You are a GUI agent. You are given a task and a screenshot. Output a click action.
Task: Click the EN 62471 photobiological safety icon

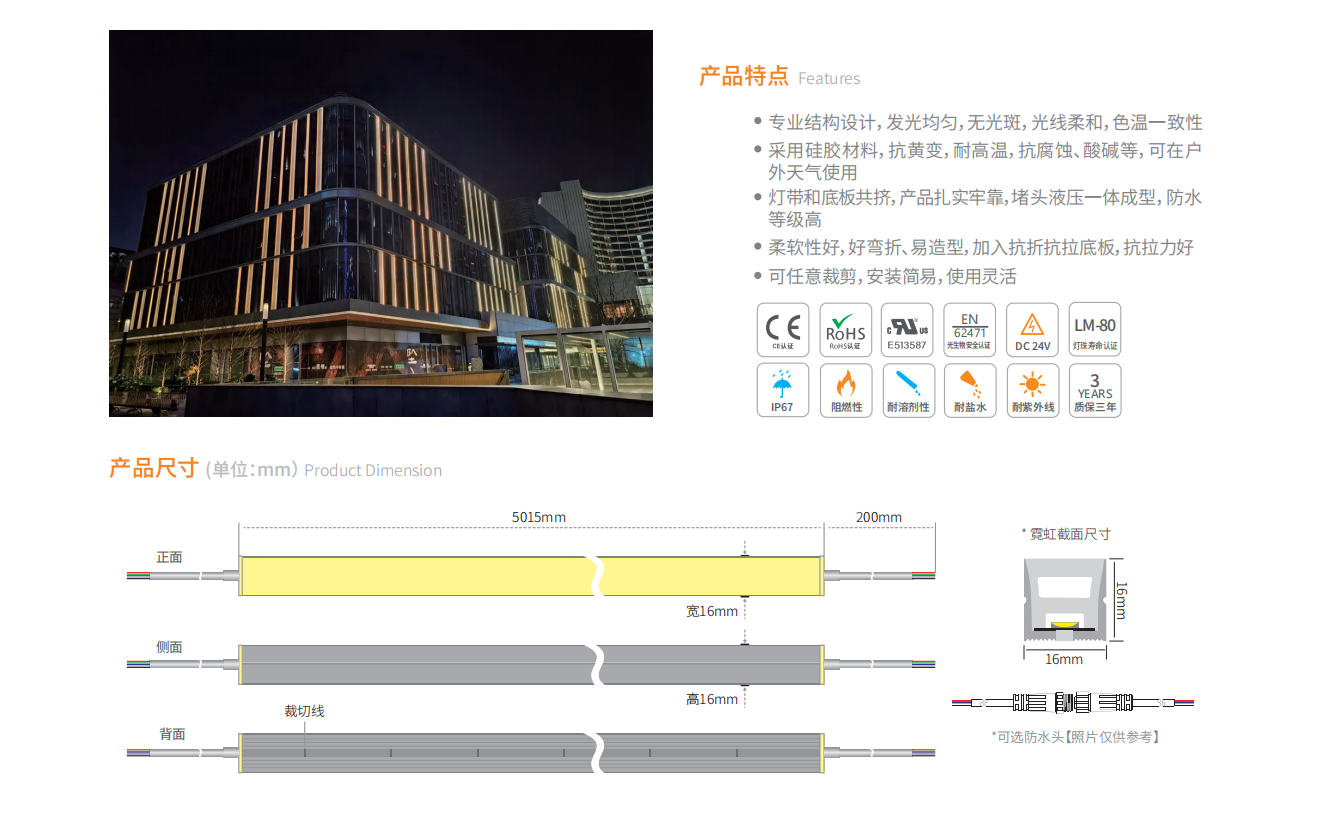(x=969, y=330)
